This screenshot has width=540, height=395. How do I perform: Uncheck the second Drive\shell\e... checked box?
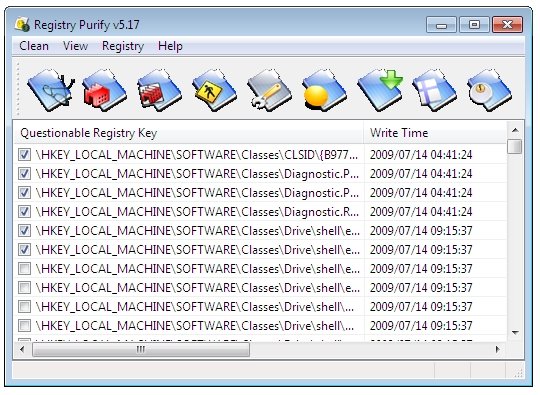[x=24, y=249]
